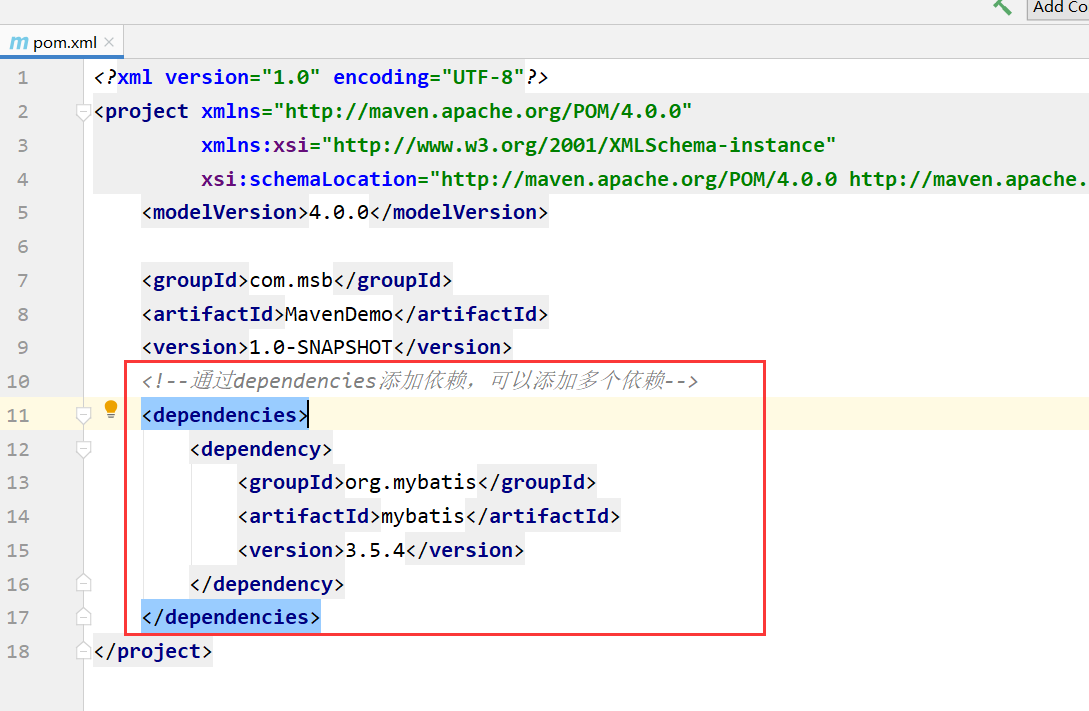Click the com.msb groupId value
Screen dimensions: 1089x711
(291, 281)
